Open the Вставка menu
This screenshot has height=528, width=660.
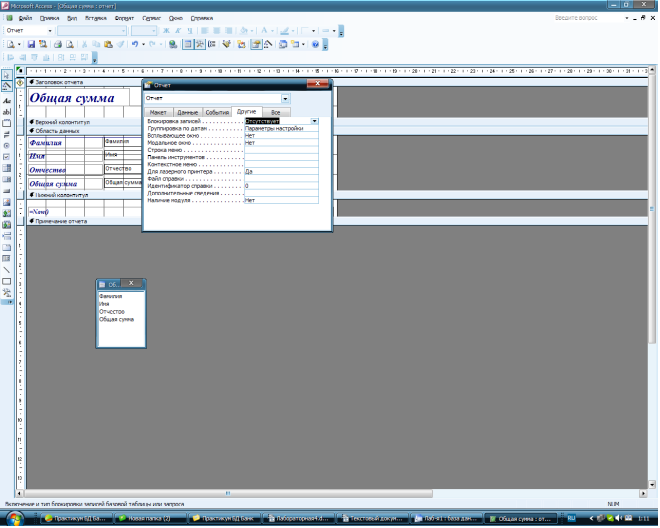point(96,18)
